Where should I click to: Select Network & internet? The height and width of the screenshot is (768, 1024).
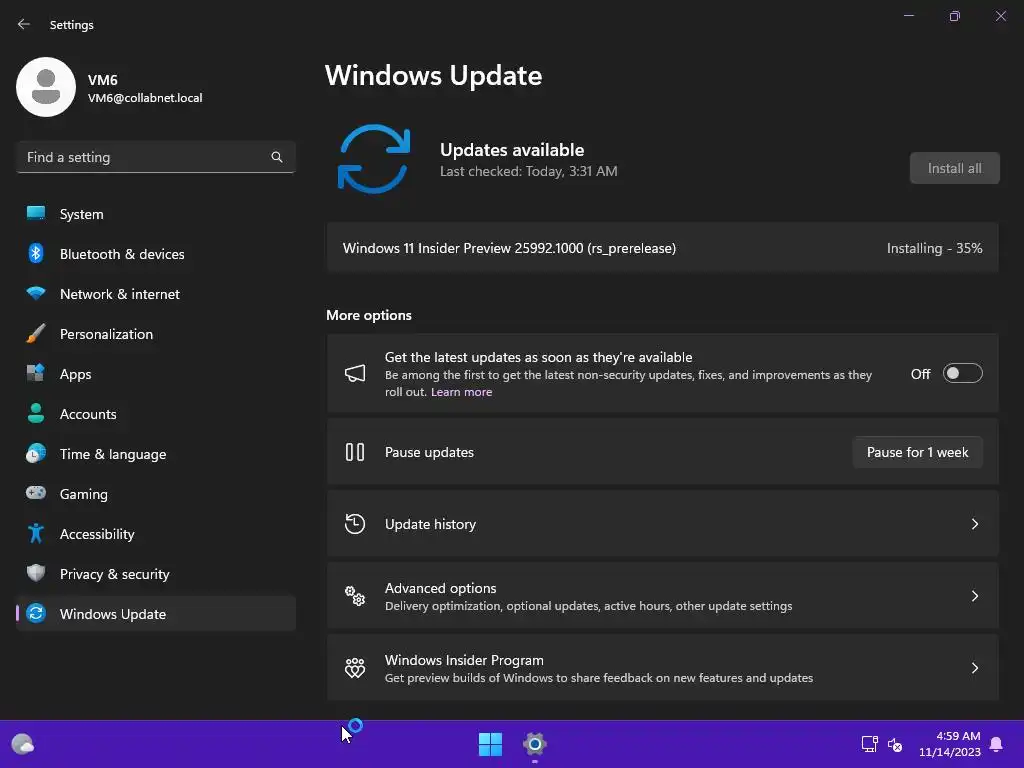(155, 294)
